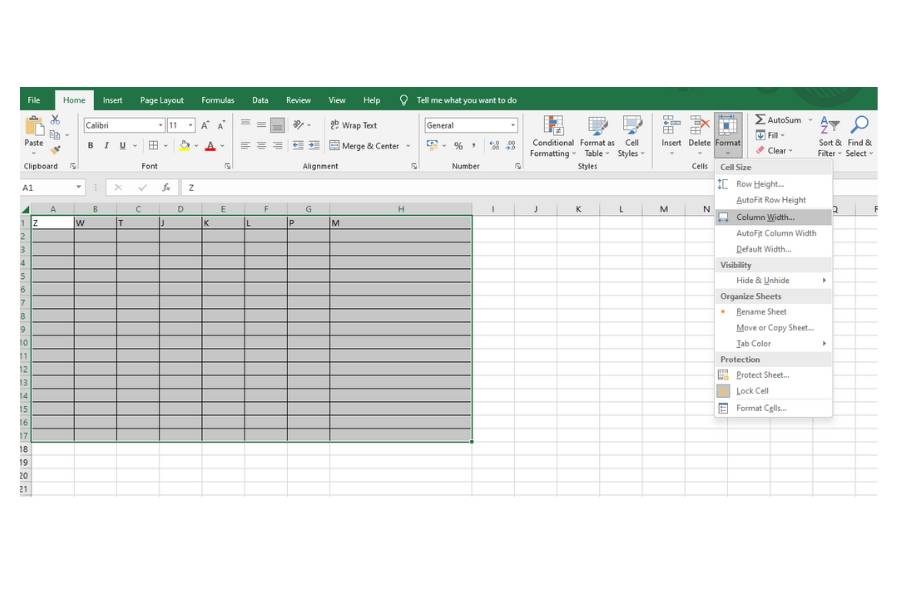This screenshot has height=600, width=900.
Task: Toggle Lock Cell option
Action: coord(773,391)
